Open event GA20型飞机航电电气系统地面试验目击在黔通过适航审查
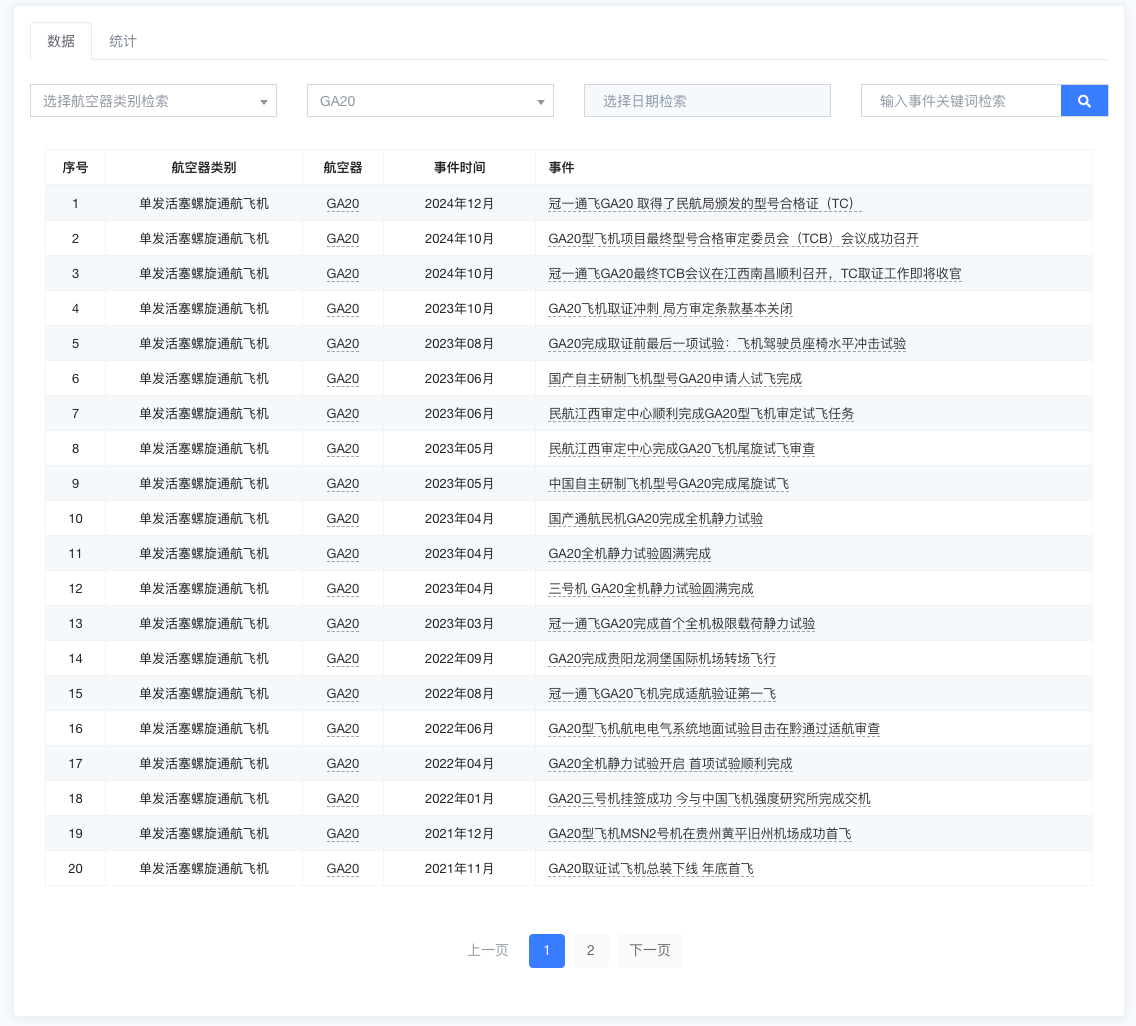Image resolution: width=1136 pixels, height=1026 pixels. pyautogui.click(x=714, y=728)
